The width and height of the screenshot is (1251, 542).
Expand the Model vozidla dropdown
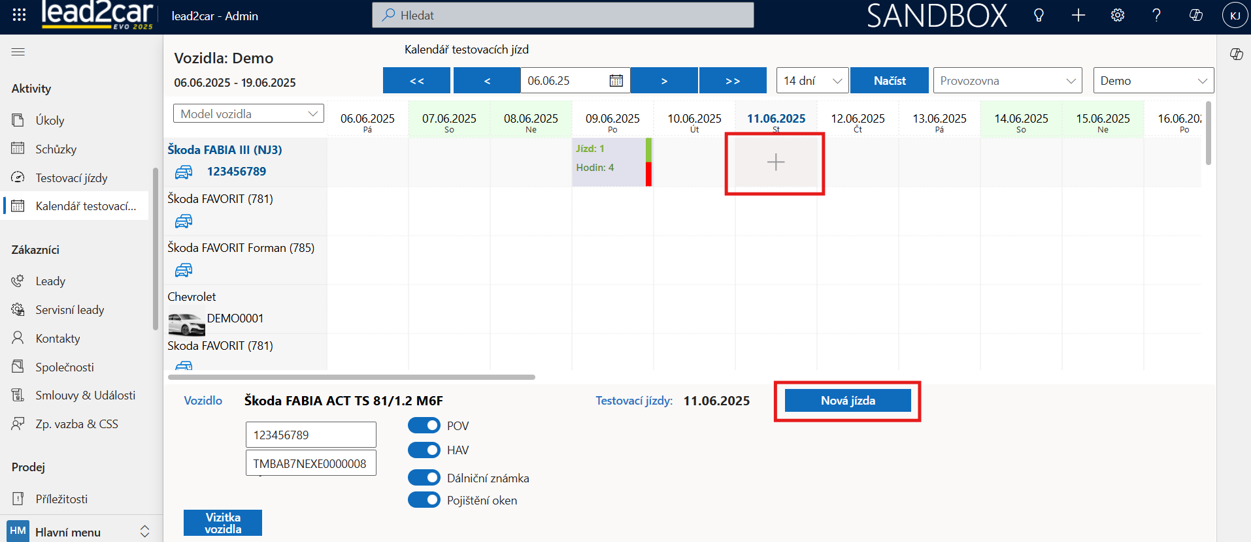click(x=248, y=114)
